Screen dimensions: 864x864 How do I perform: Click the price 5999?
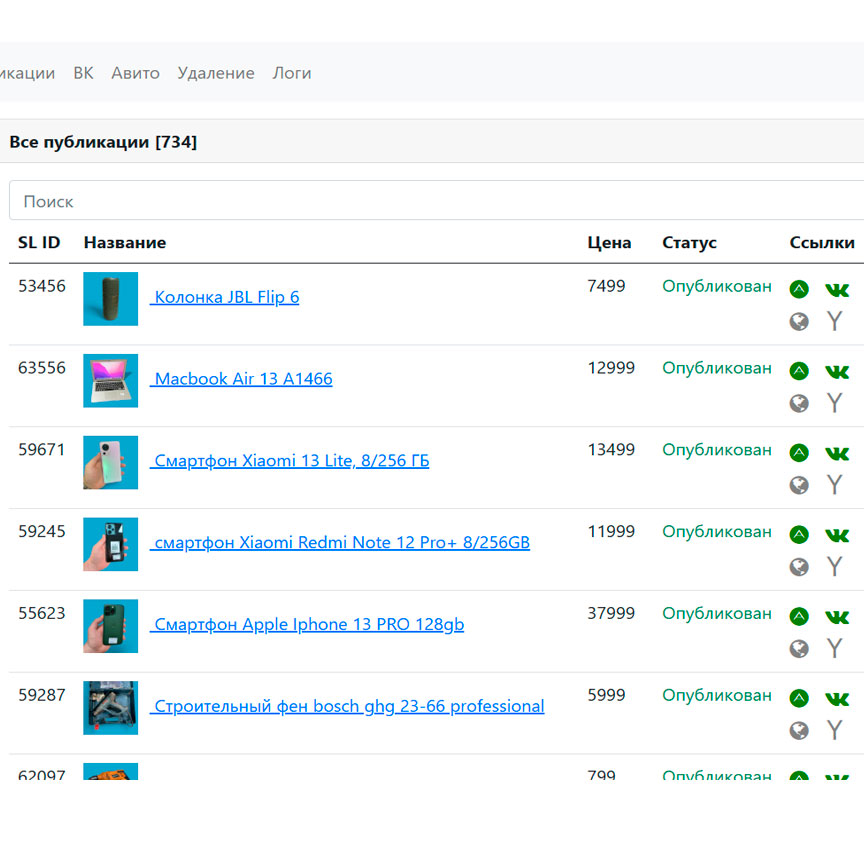coord(607,695)
